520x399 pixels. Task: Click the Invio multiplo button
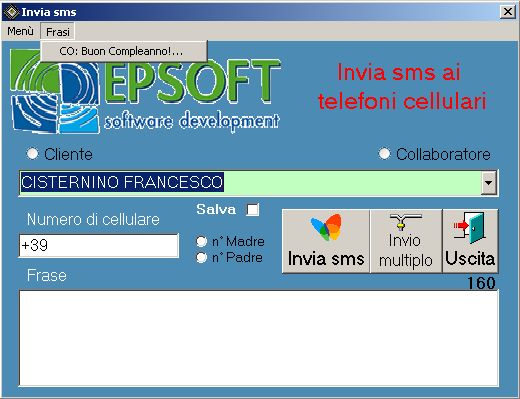pos(406,241)
